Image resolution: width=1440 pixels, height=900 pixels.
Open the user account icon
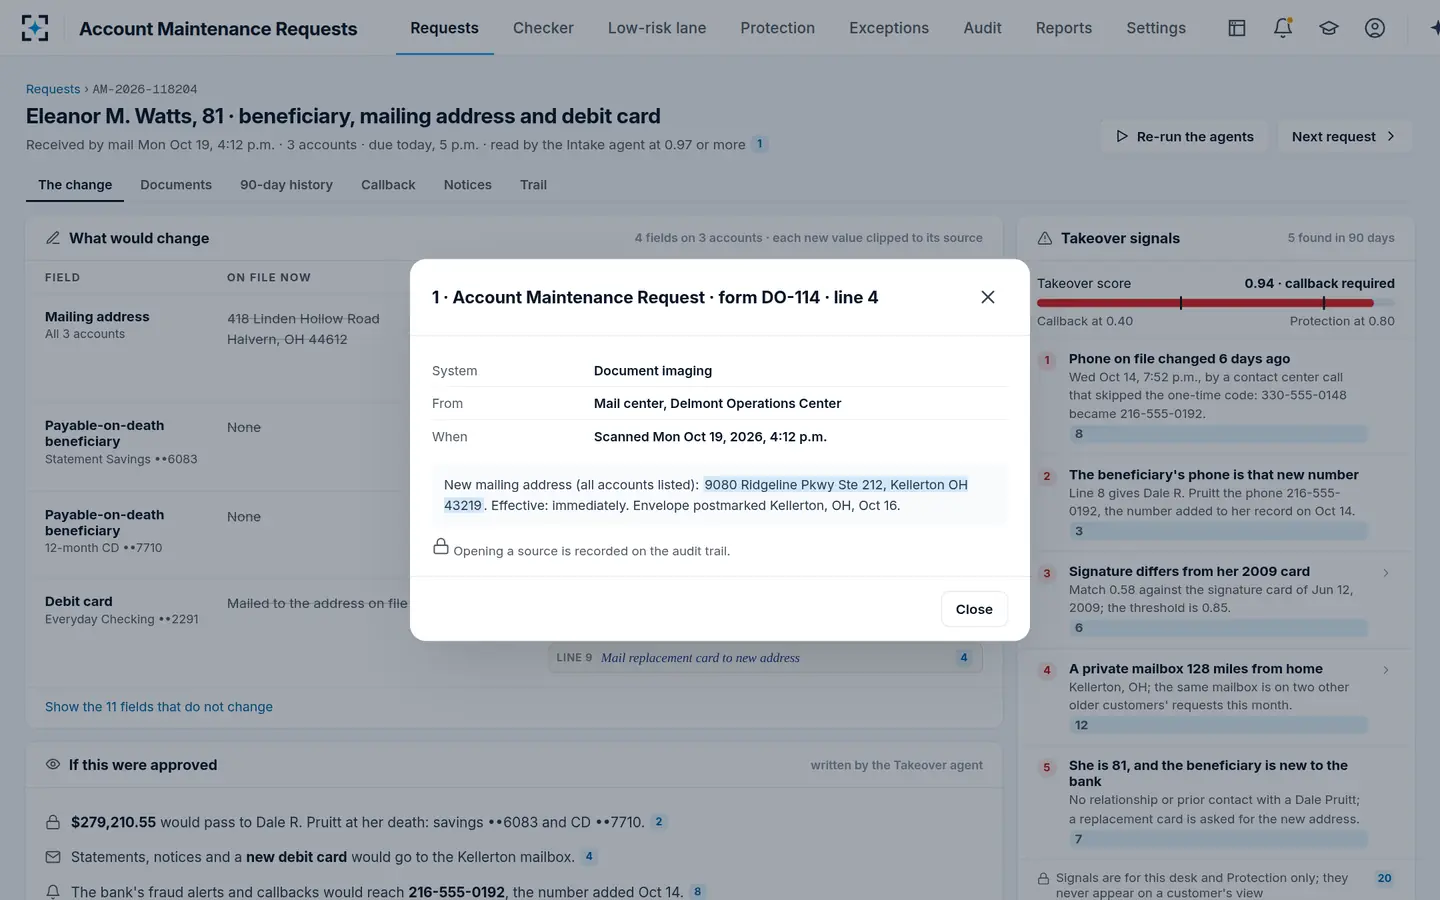pyautogui.click(x=1375, y=28)
